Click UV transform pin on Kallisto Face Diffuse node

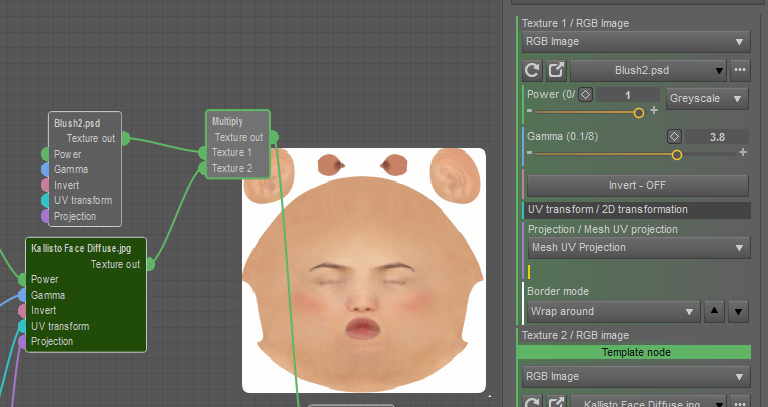(x=22, y=326)
